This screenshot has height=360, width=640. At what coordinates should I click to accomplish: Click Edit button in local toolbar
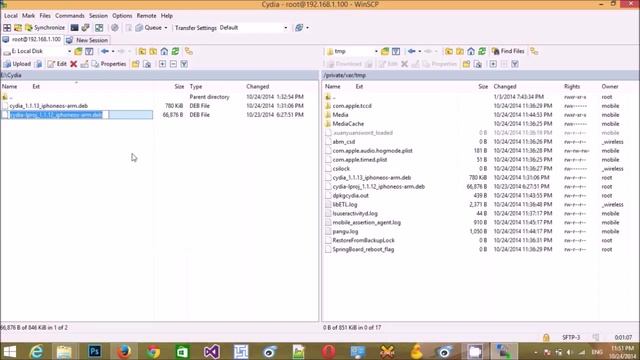point(57,64)
